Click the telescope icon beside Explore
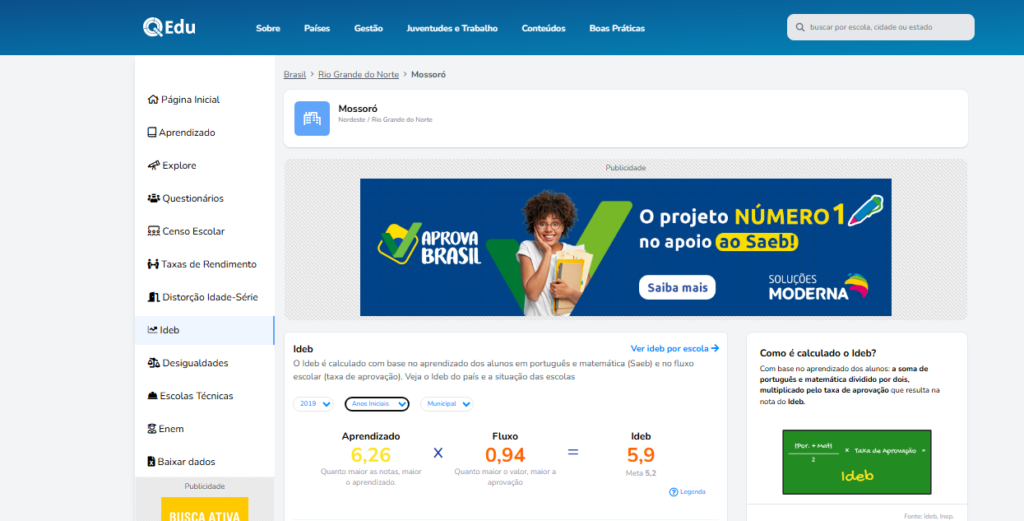 click(153, 166)
